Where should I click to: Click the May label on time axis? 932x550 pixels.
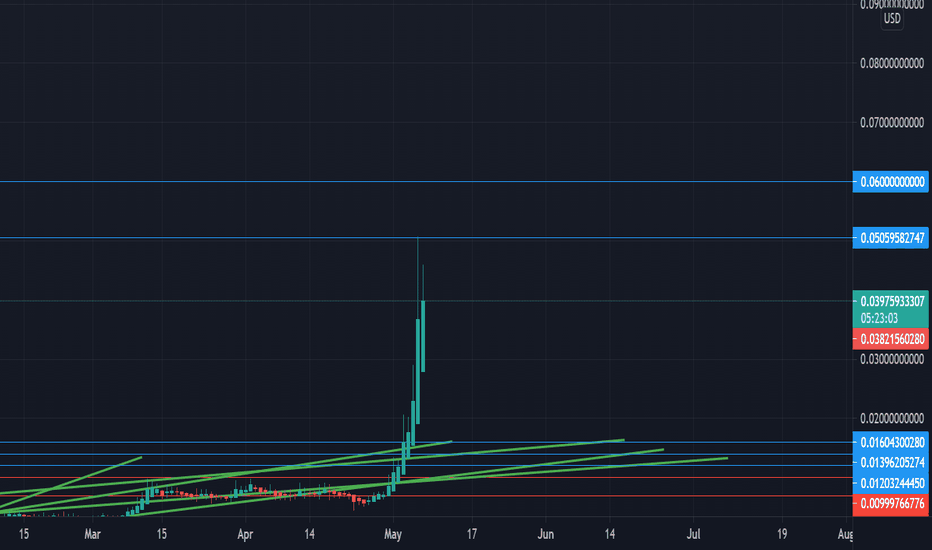pyautogui.click(x=393, y=534)
